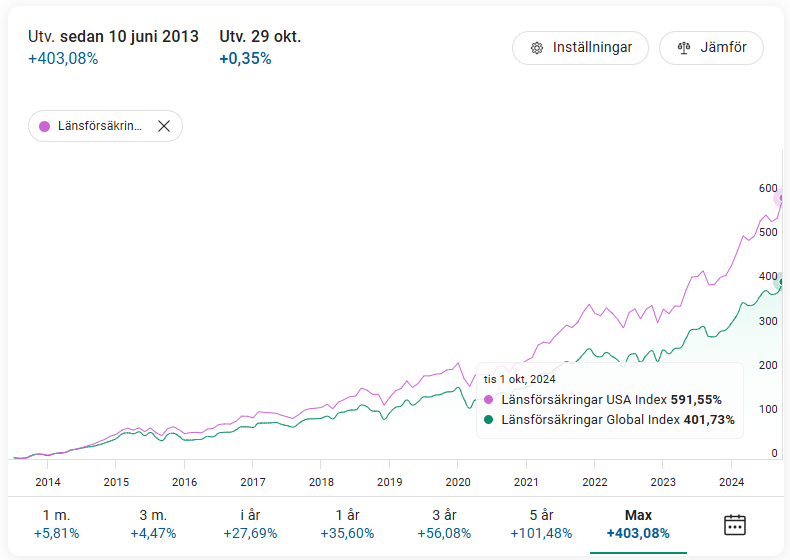Click the green end marker on the chart
The image size is (790, 560).
coord(783,284)
